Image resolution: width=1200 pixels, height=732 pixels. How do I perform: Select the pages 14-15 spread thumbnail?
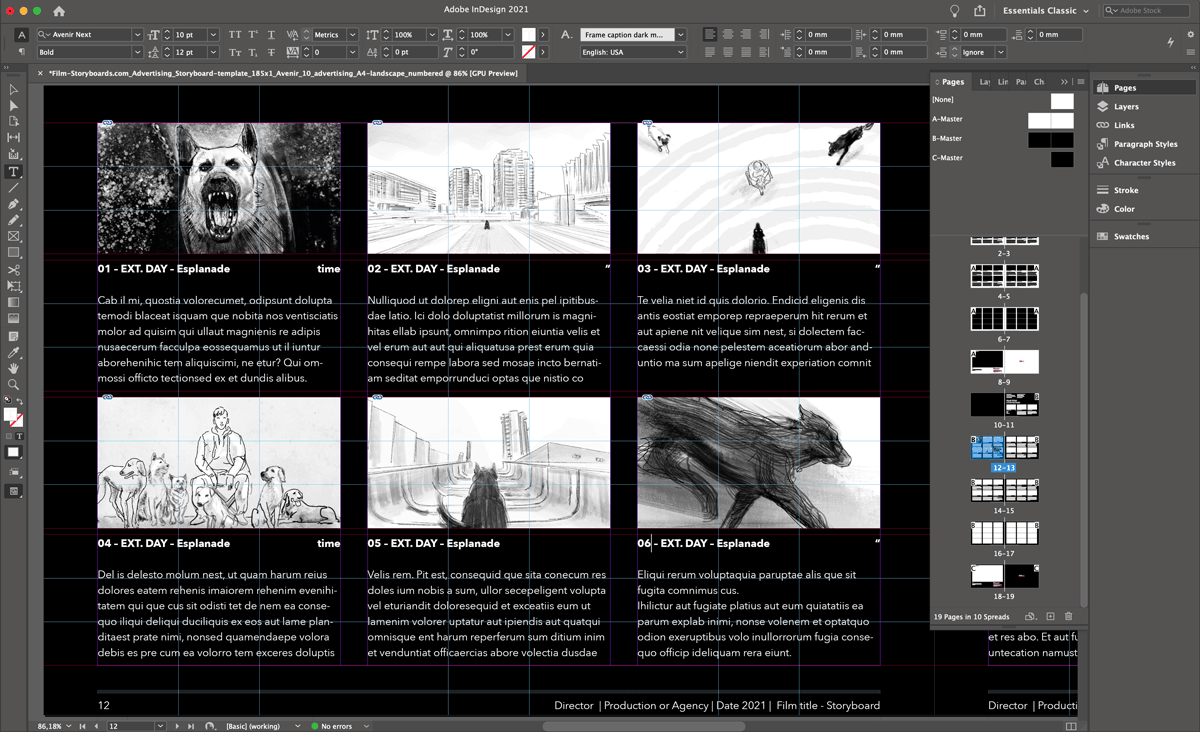click(x=1004, y=491)
